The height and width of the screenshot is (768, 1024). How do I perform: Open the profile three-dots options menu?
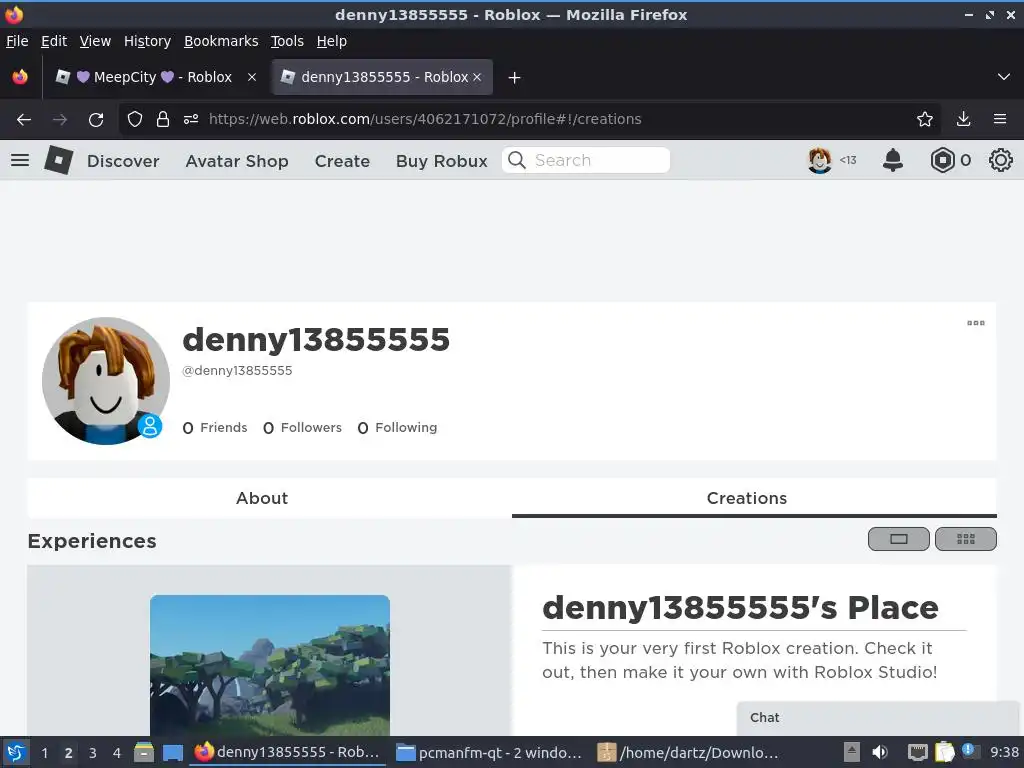[x=976, y=323]
